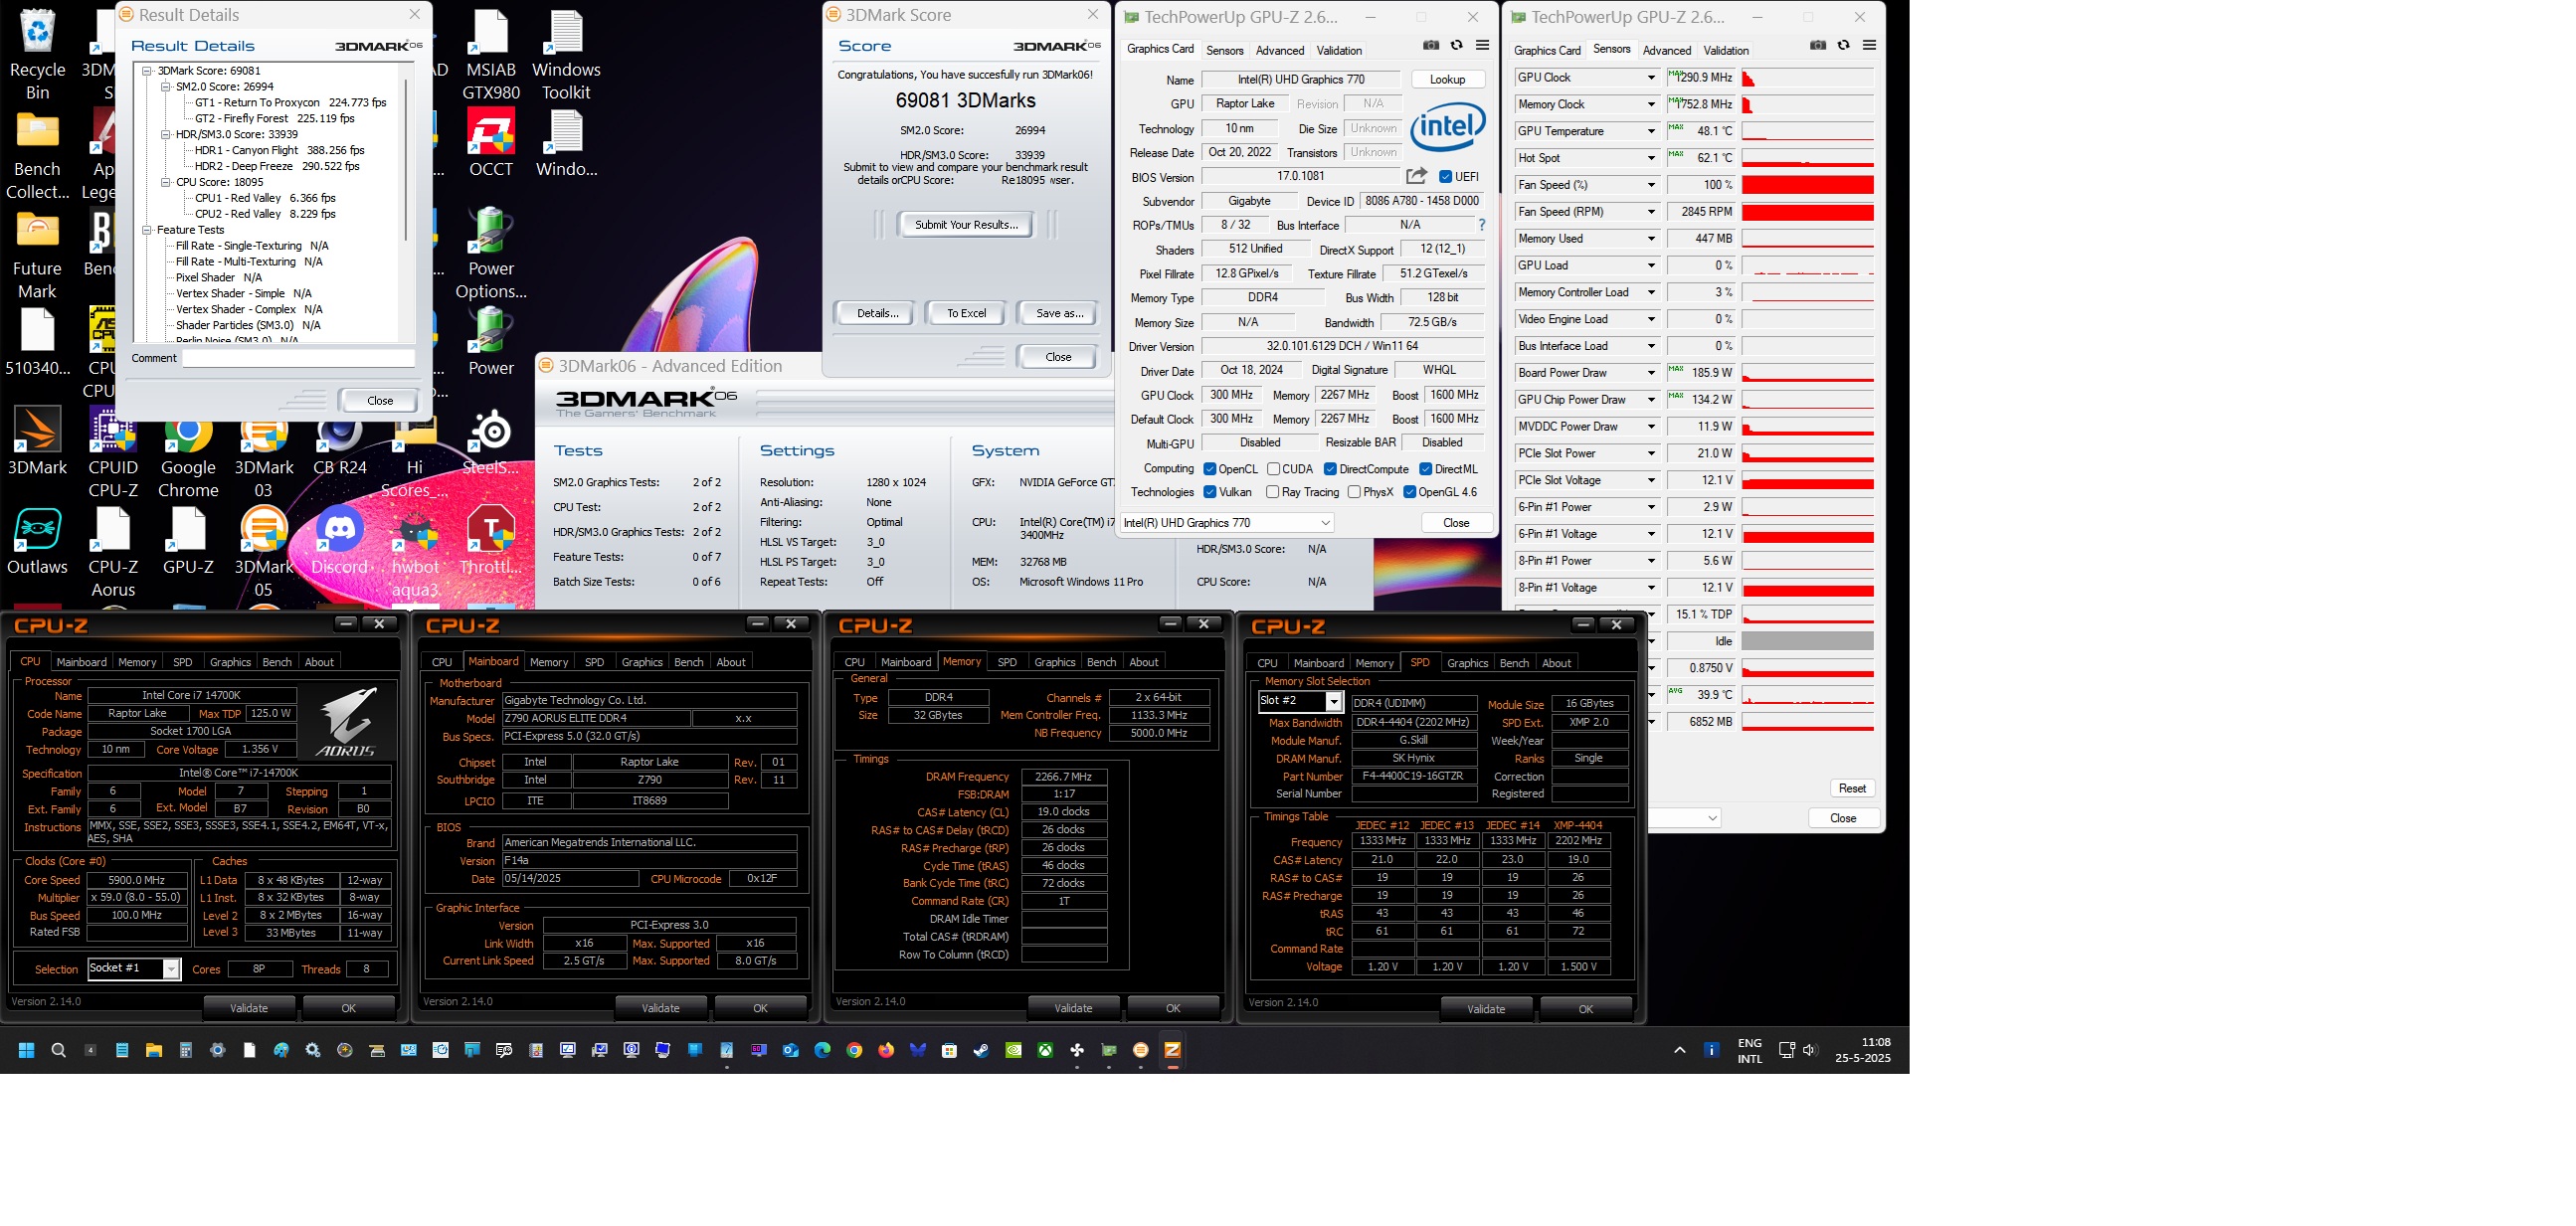Open the Board Power Draw sensor dropdown
Image resolution: width=2576 pixels, height=1226 pixels.
click(x=1651, y=373)
